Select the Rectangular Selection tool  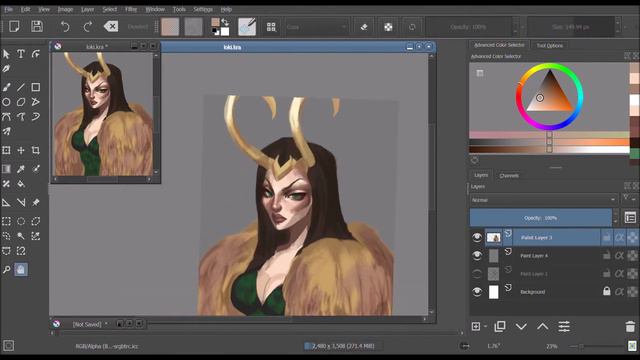[6, 221]
